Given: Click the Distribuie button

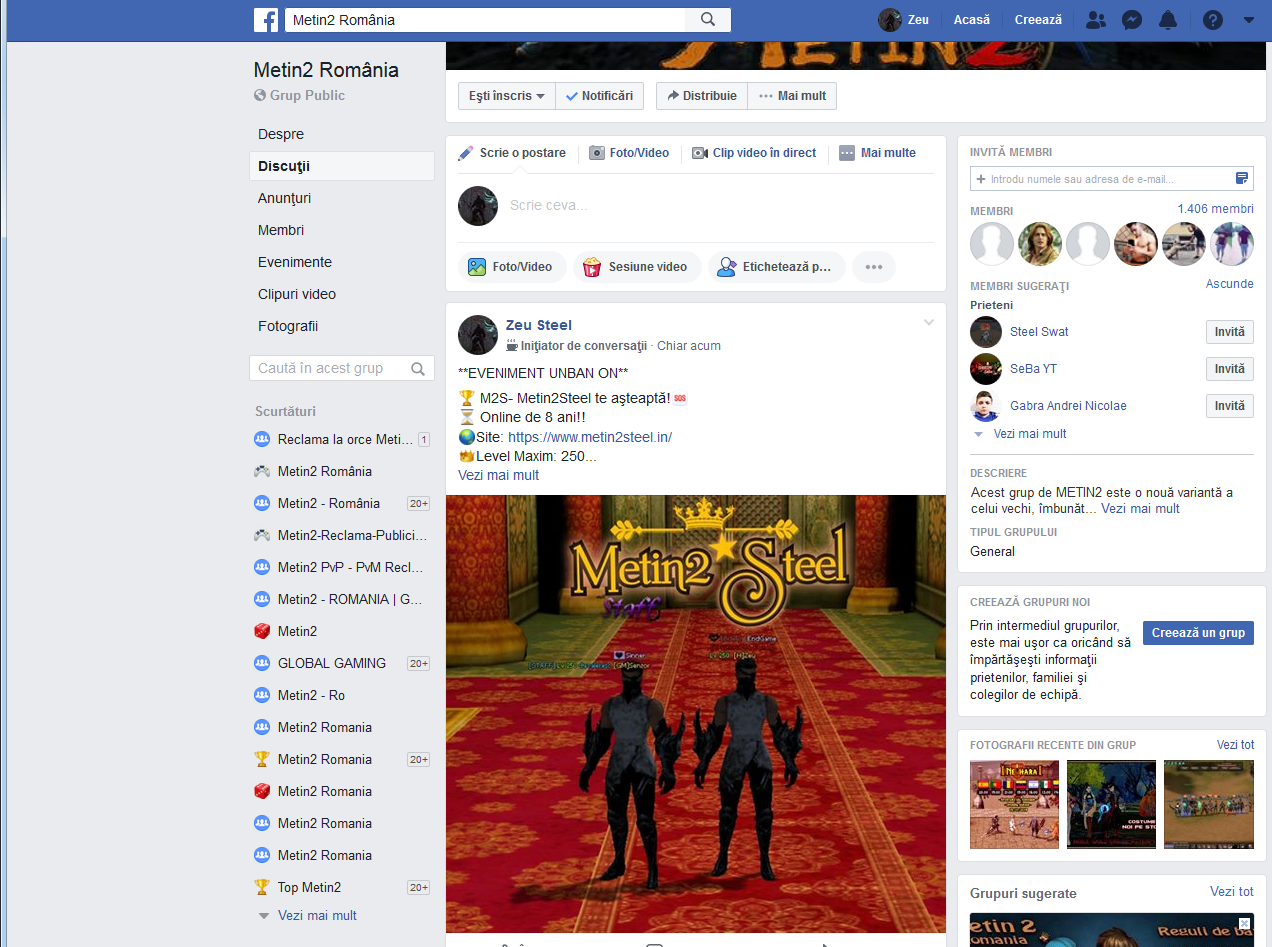Looking at the screenshot, I should [702, 96].
